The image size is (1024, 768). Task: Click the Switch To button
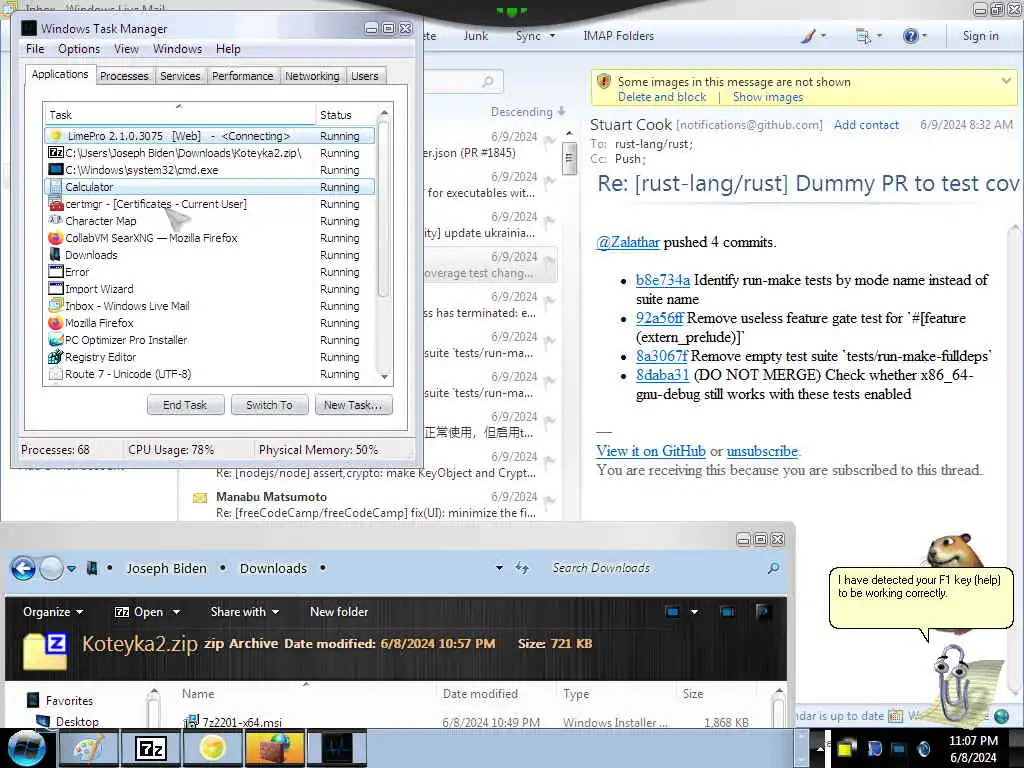(x=269, y=405)
